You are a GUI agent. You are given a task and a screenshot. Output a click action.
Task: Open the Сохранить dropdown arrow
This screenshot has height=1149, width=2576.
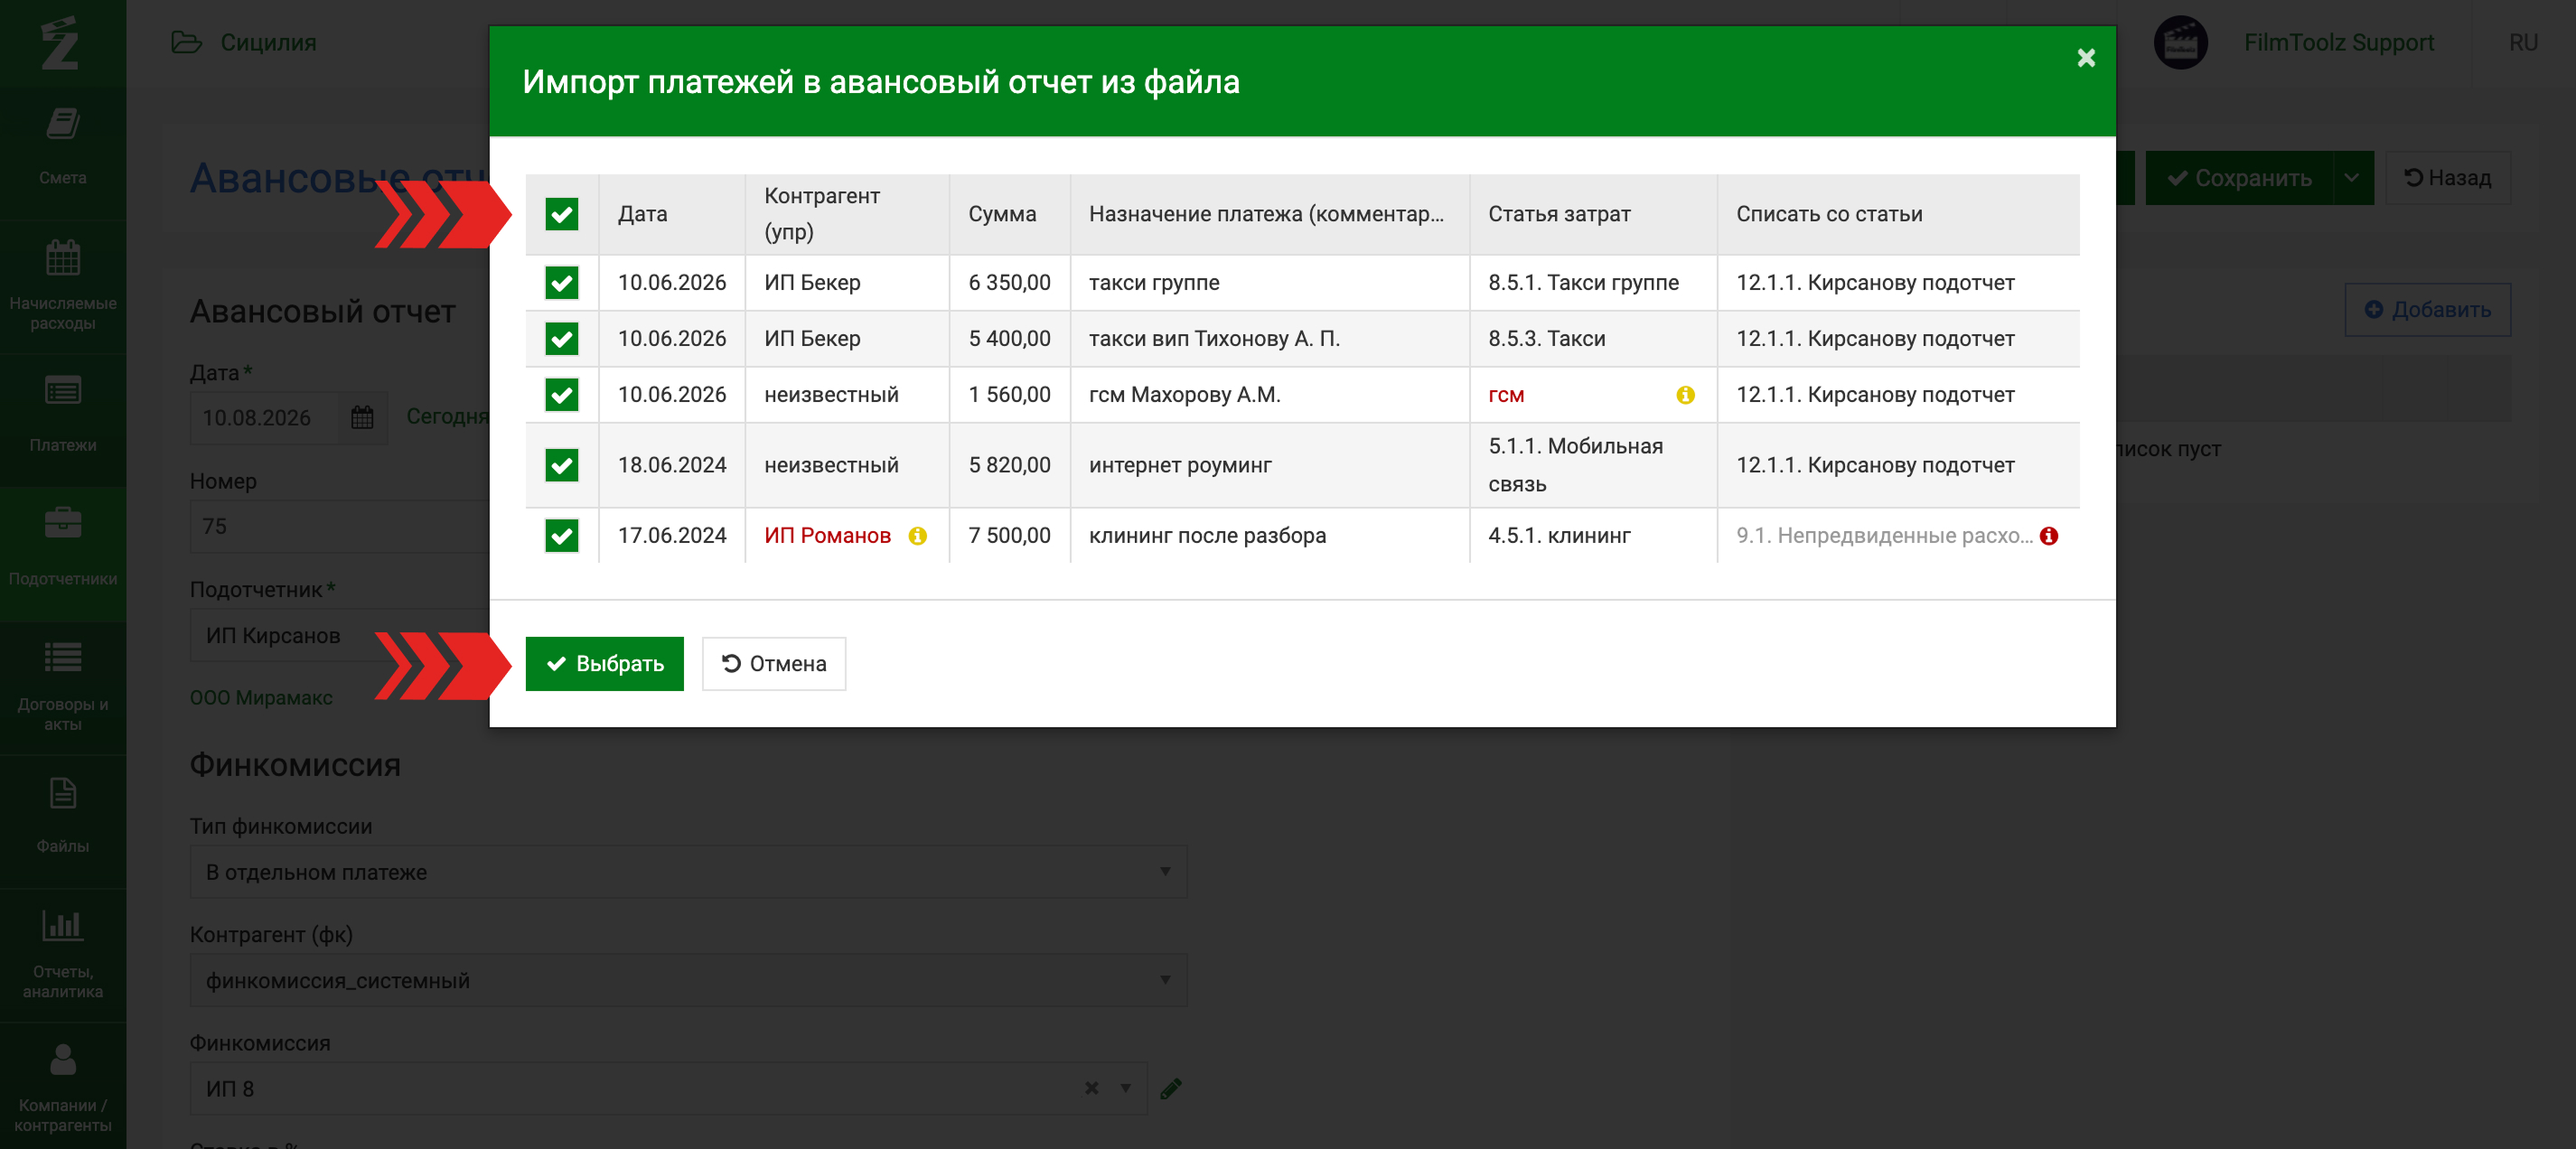(x=2352, y=178)
